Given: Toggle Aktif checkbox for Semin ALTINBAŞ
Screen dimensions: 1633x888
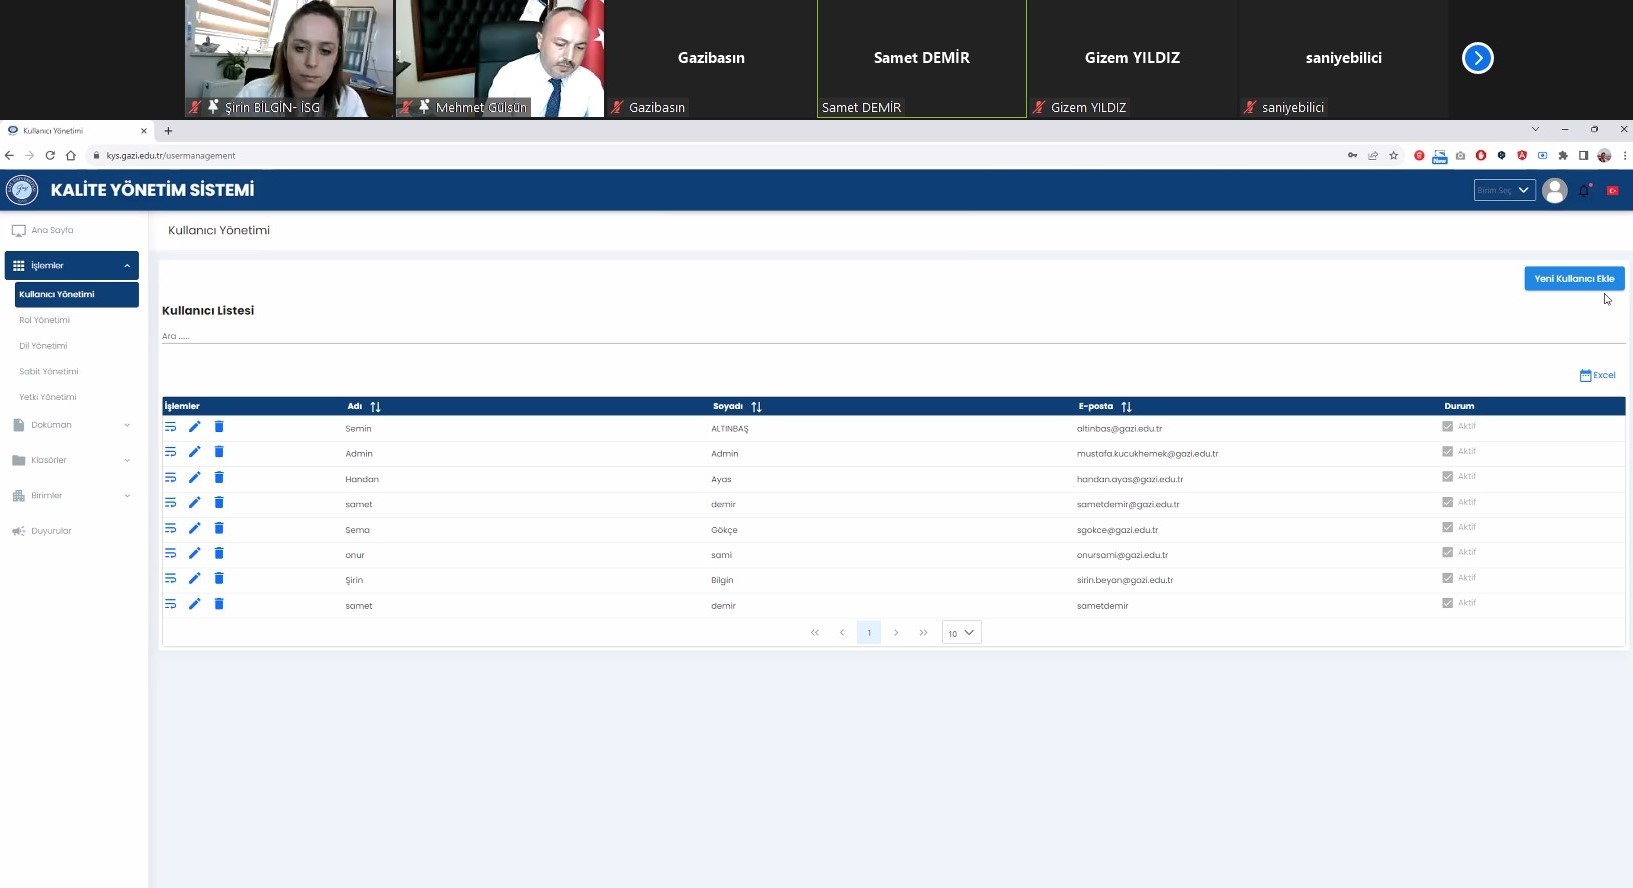Looking at the screenshot, I should (1447, 426).
